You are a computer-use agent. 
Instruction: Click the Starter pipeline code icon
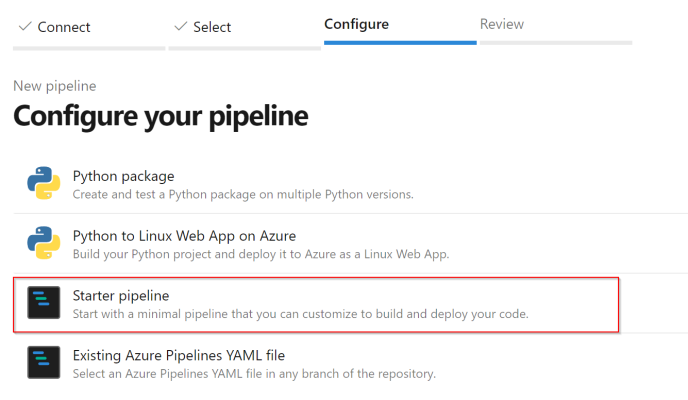pos(43,304)
